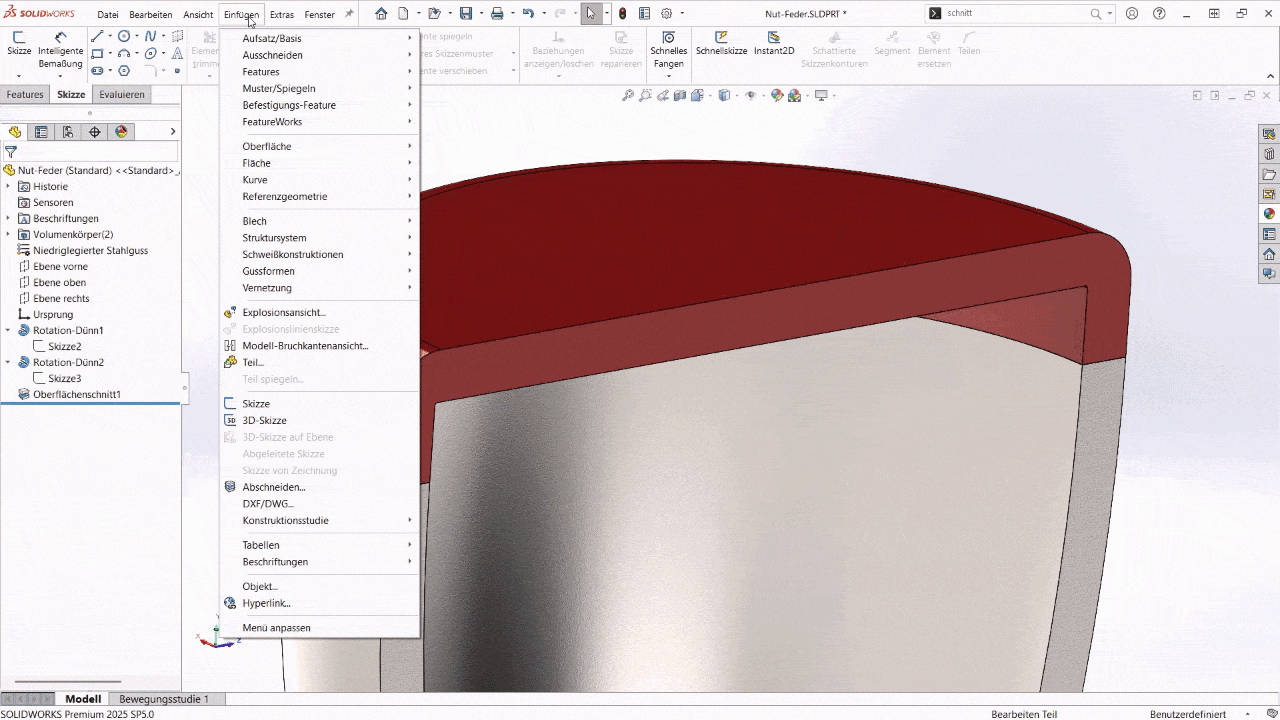Toggle the DisplayManager panel tab
Screen dimensions: 1280x720
[x=121, y=131]
